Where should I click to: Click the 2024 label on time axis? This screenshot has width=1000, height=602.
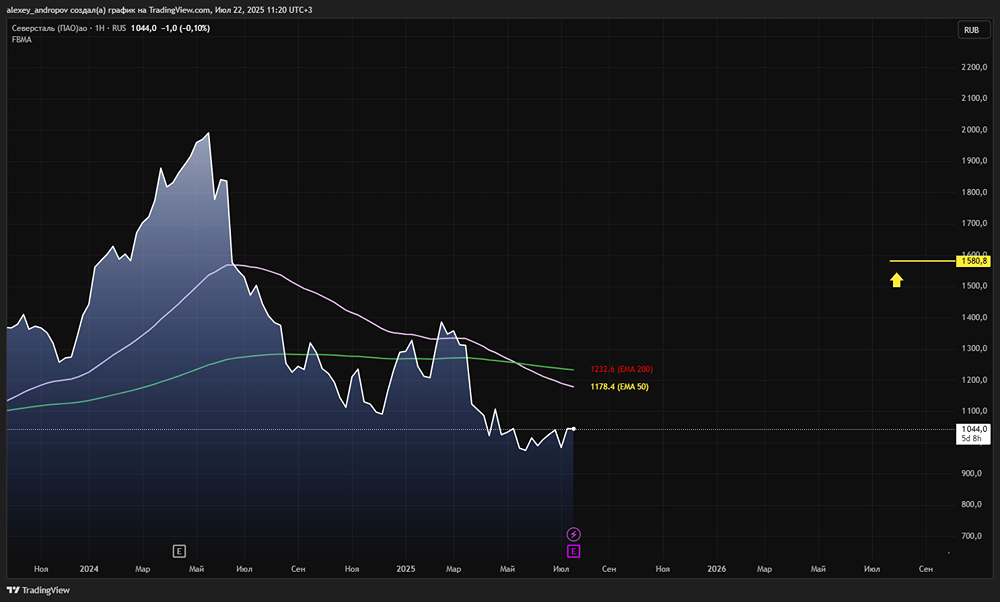(89, 568)
